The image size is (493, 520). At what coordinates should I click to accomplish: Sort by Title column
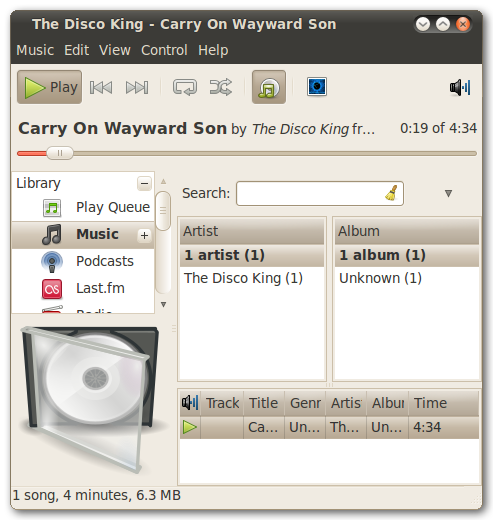[x=264, y=403]
